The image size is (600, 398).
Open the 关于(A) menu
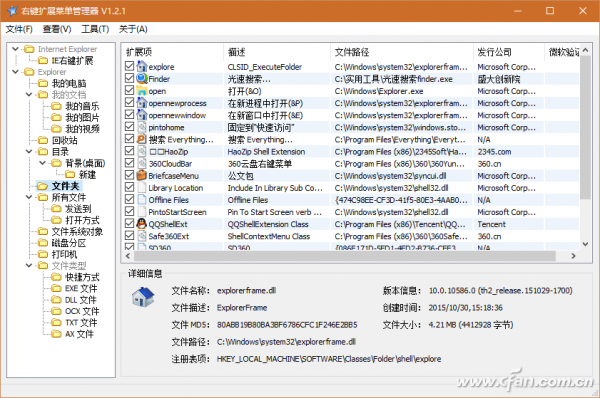pyautogui.click(x=133, y=29)
